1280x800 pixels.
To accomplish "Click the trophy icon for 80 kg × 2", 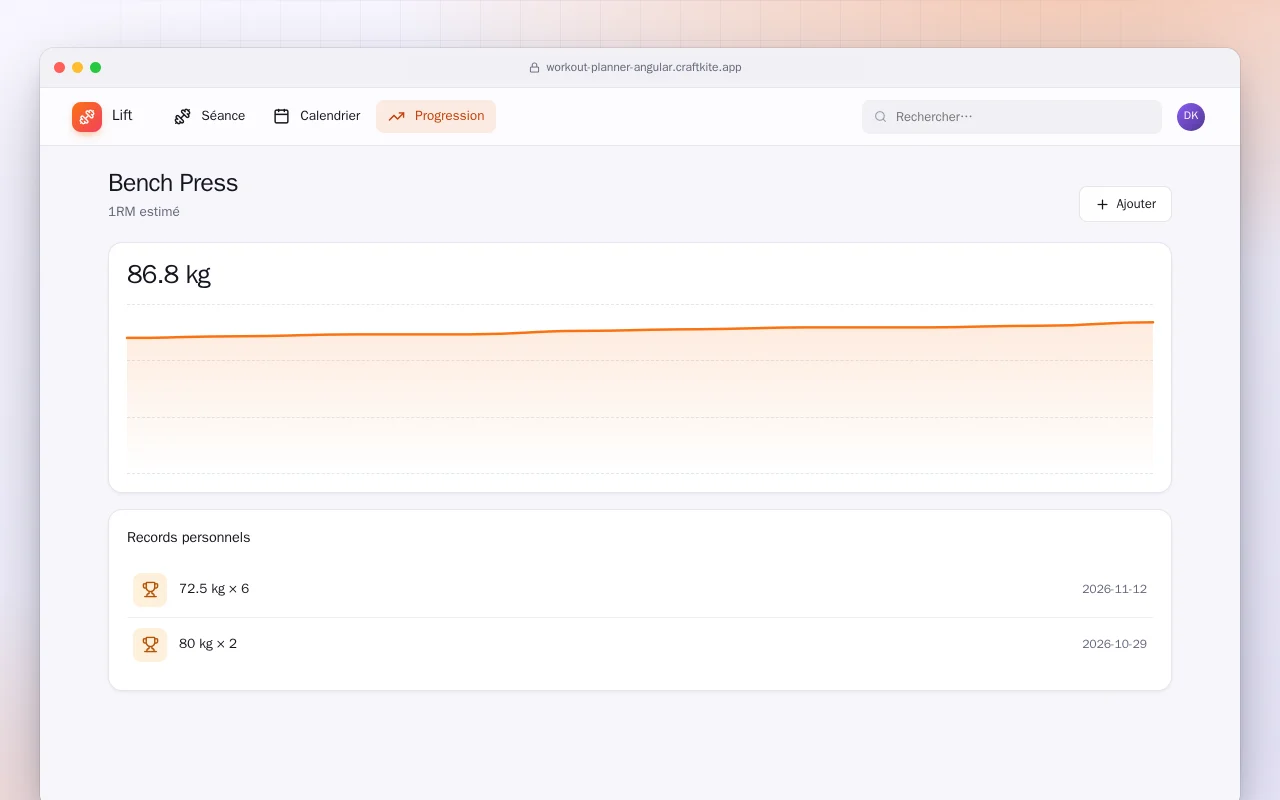I will tap(150, 645).
